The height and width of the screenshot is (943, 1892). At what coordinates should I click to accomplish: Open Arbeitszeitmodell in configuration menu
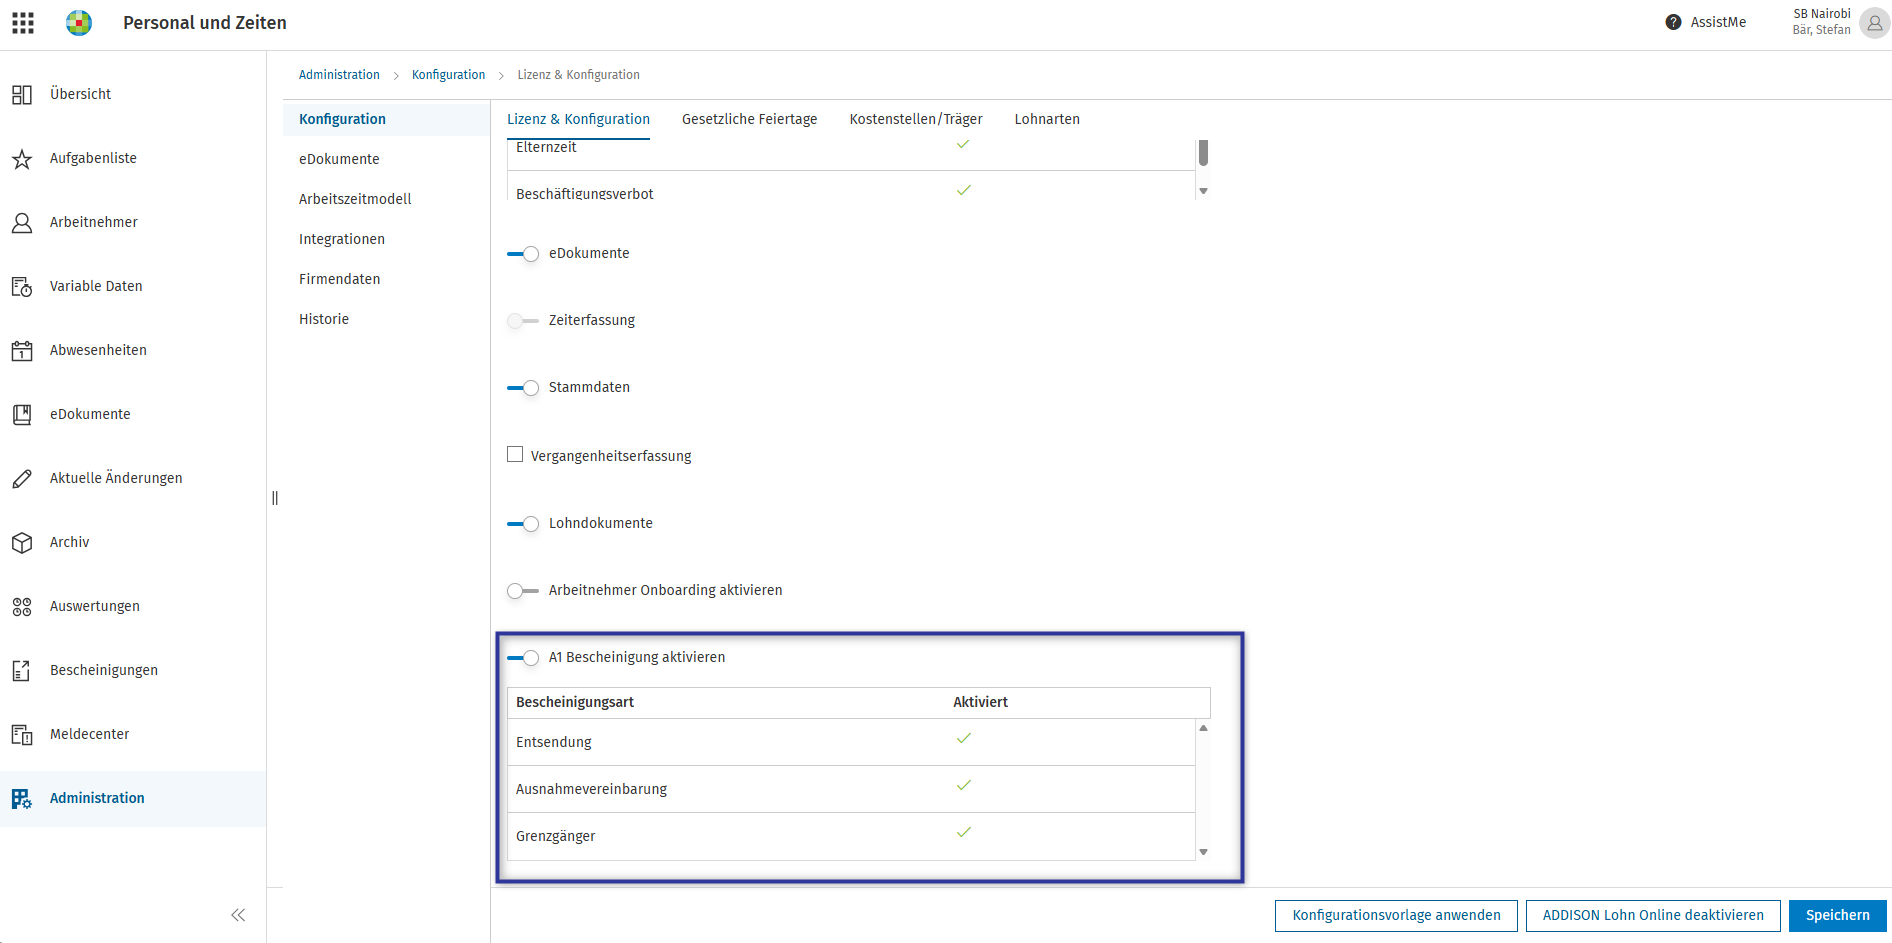tap(355, 199)
